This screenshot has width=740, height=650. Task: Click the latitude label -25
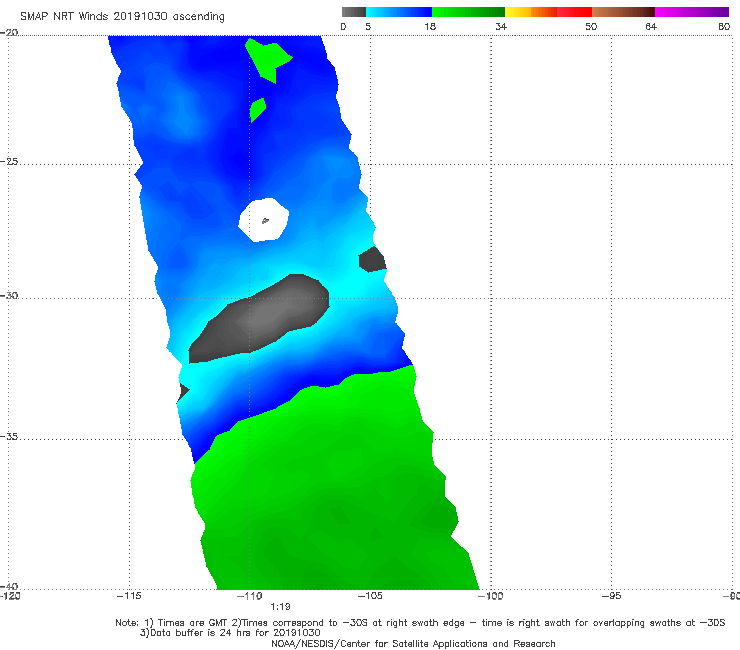[9, 161]
